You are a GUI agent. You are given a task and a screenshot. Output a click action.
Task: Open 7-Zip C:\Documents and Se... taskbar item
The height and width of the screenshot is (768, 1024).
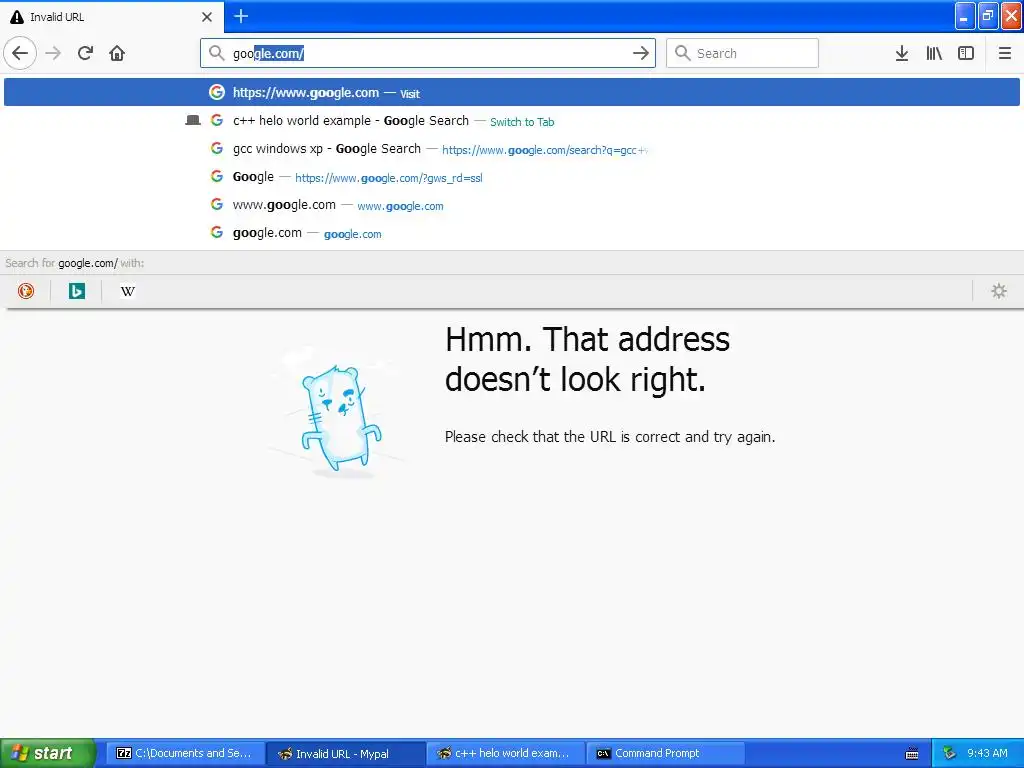(185, 753)
